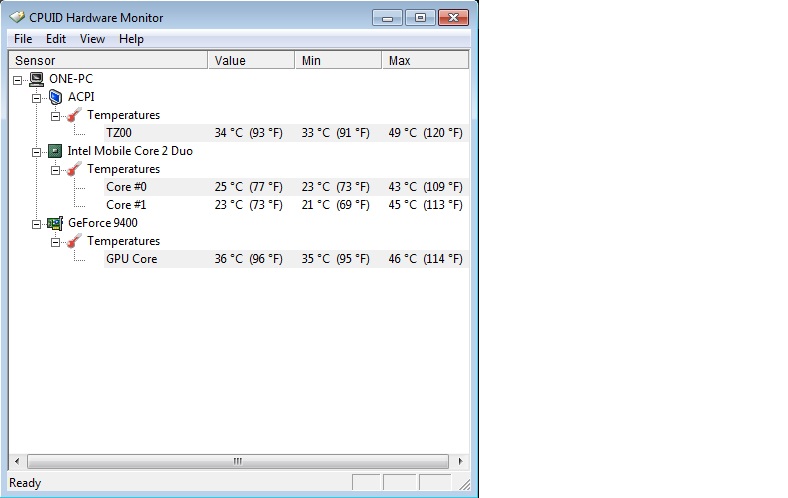Click the window resize grip in status bar
This screenshot has height=498, width=788.
464,484
